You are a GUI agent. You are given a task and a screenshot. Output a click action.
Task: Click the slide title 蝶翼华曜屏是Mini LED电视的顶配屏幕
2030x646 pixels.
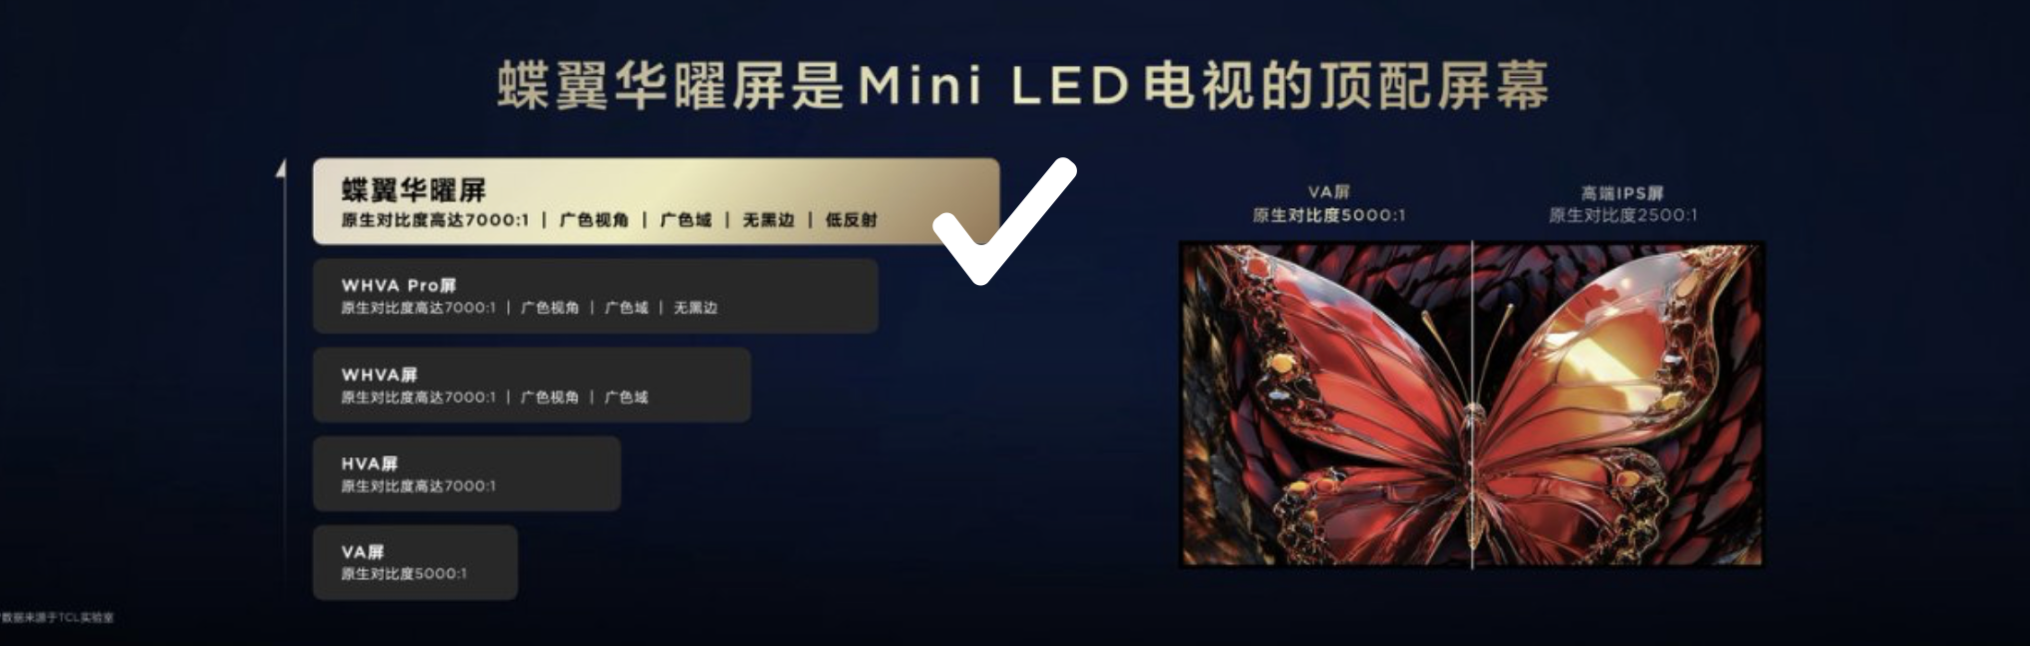click(x=1023, y=85)
